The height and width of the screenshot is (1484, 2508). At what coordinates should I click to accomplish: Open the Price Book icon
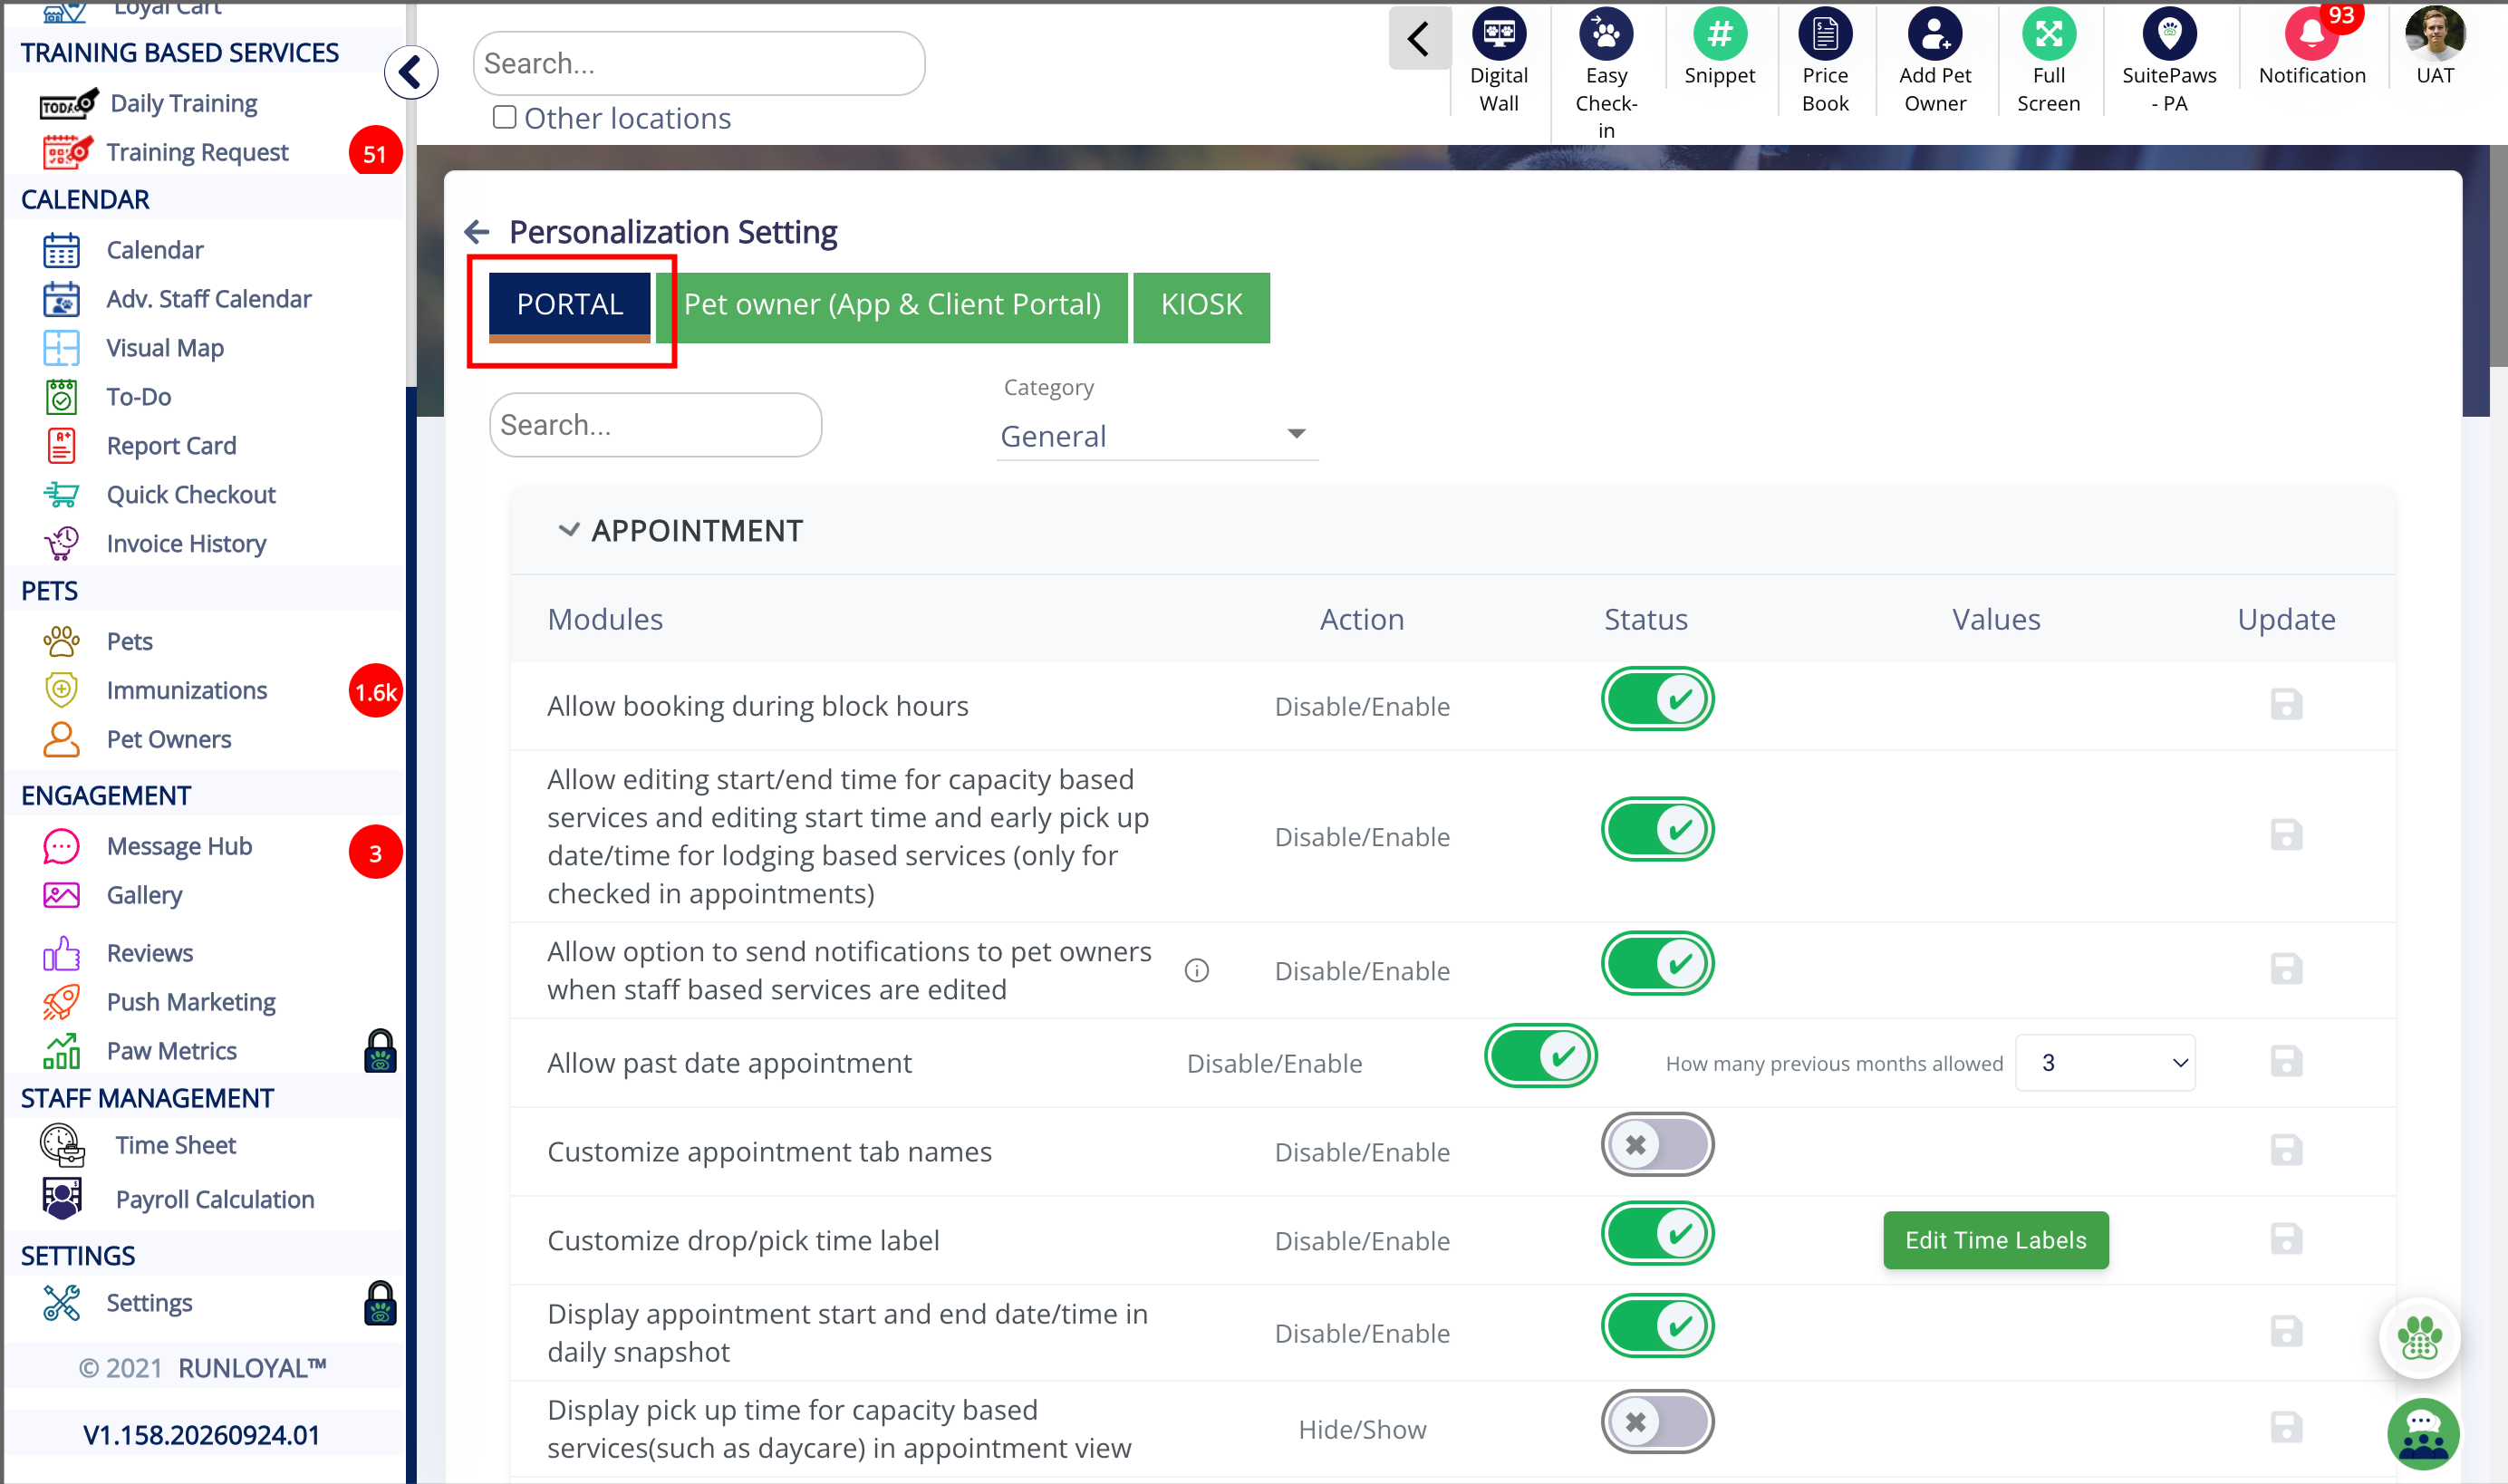click(1825, 36)
